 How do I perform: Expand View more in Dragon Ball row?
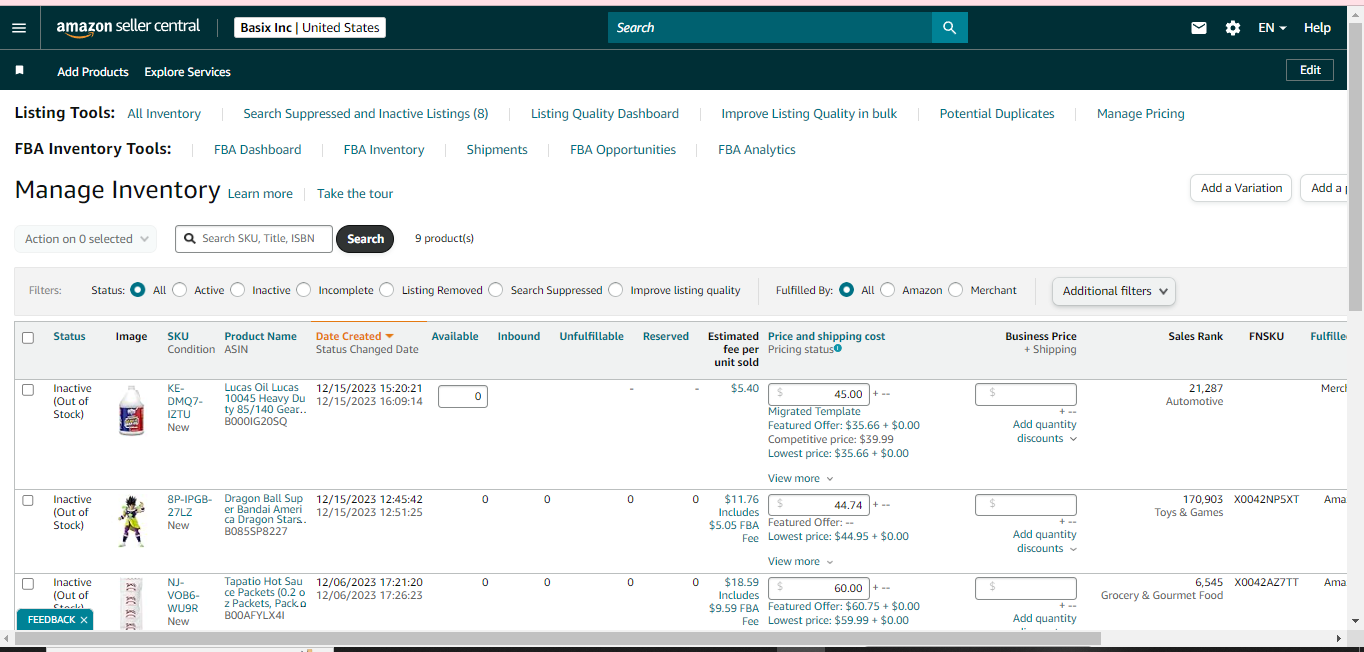pos(800,561)
